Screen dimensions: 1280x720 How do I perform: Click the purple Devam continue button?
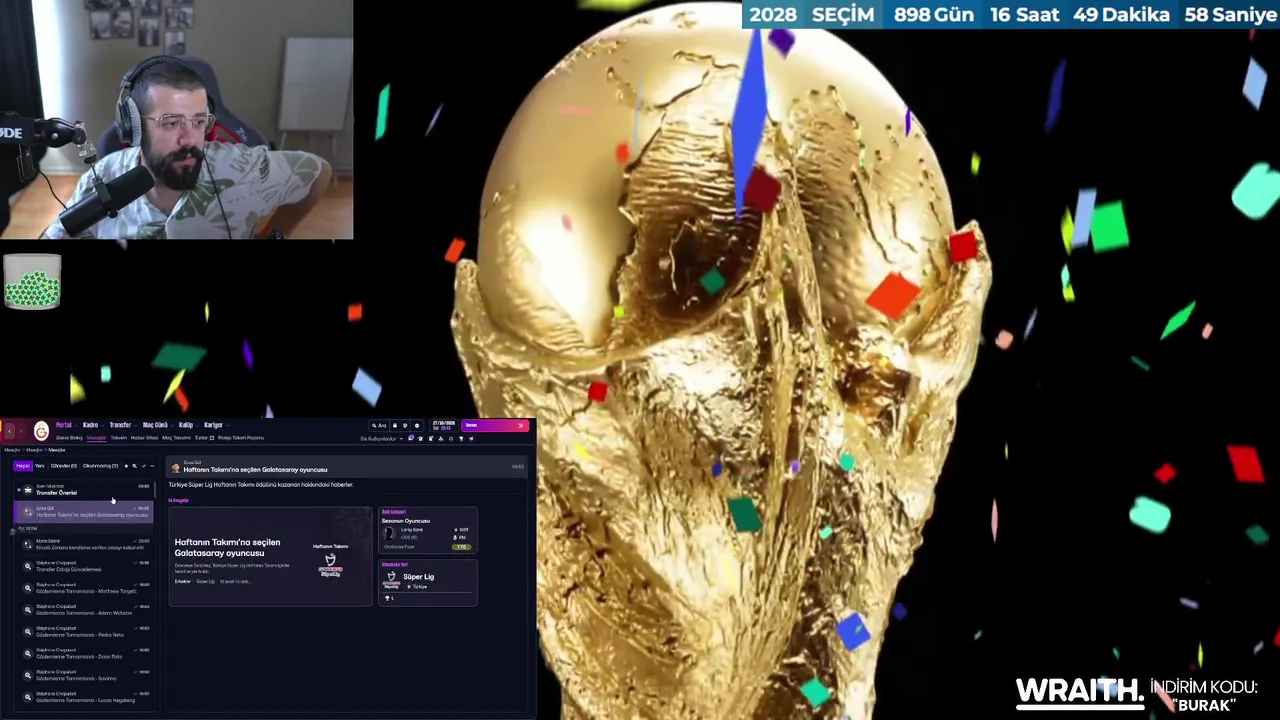point(495,425)
